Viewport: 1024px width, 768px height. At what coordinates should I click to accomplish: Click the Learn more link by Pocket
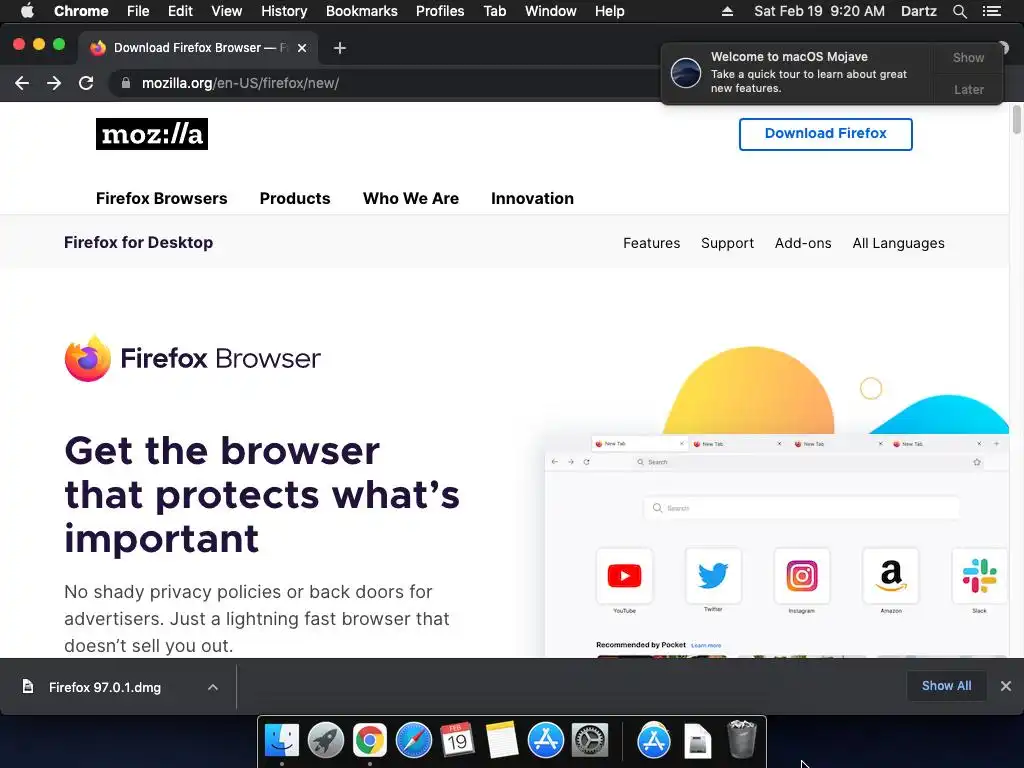point(706,645)
